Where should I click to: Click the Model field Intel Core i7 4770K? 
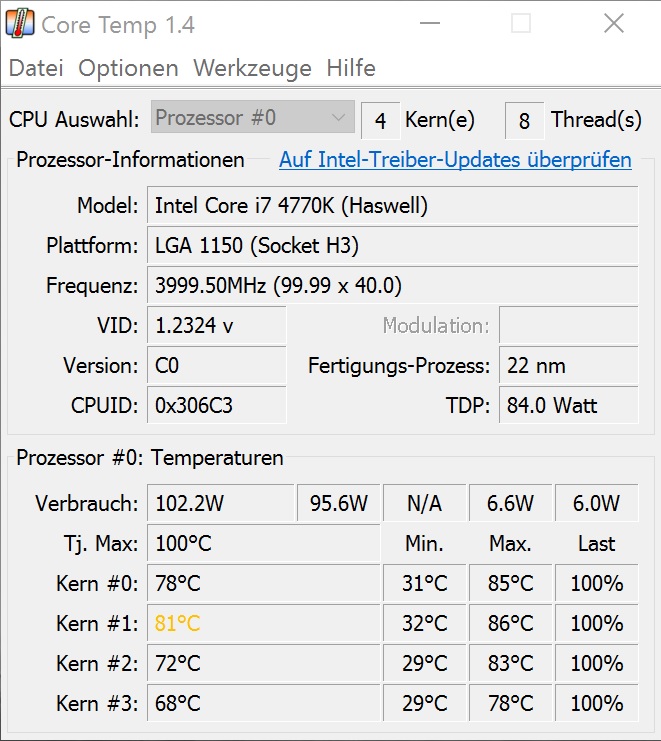click(x=392, y=205)
